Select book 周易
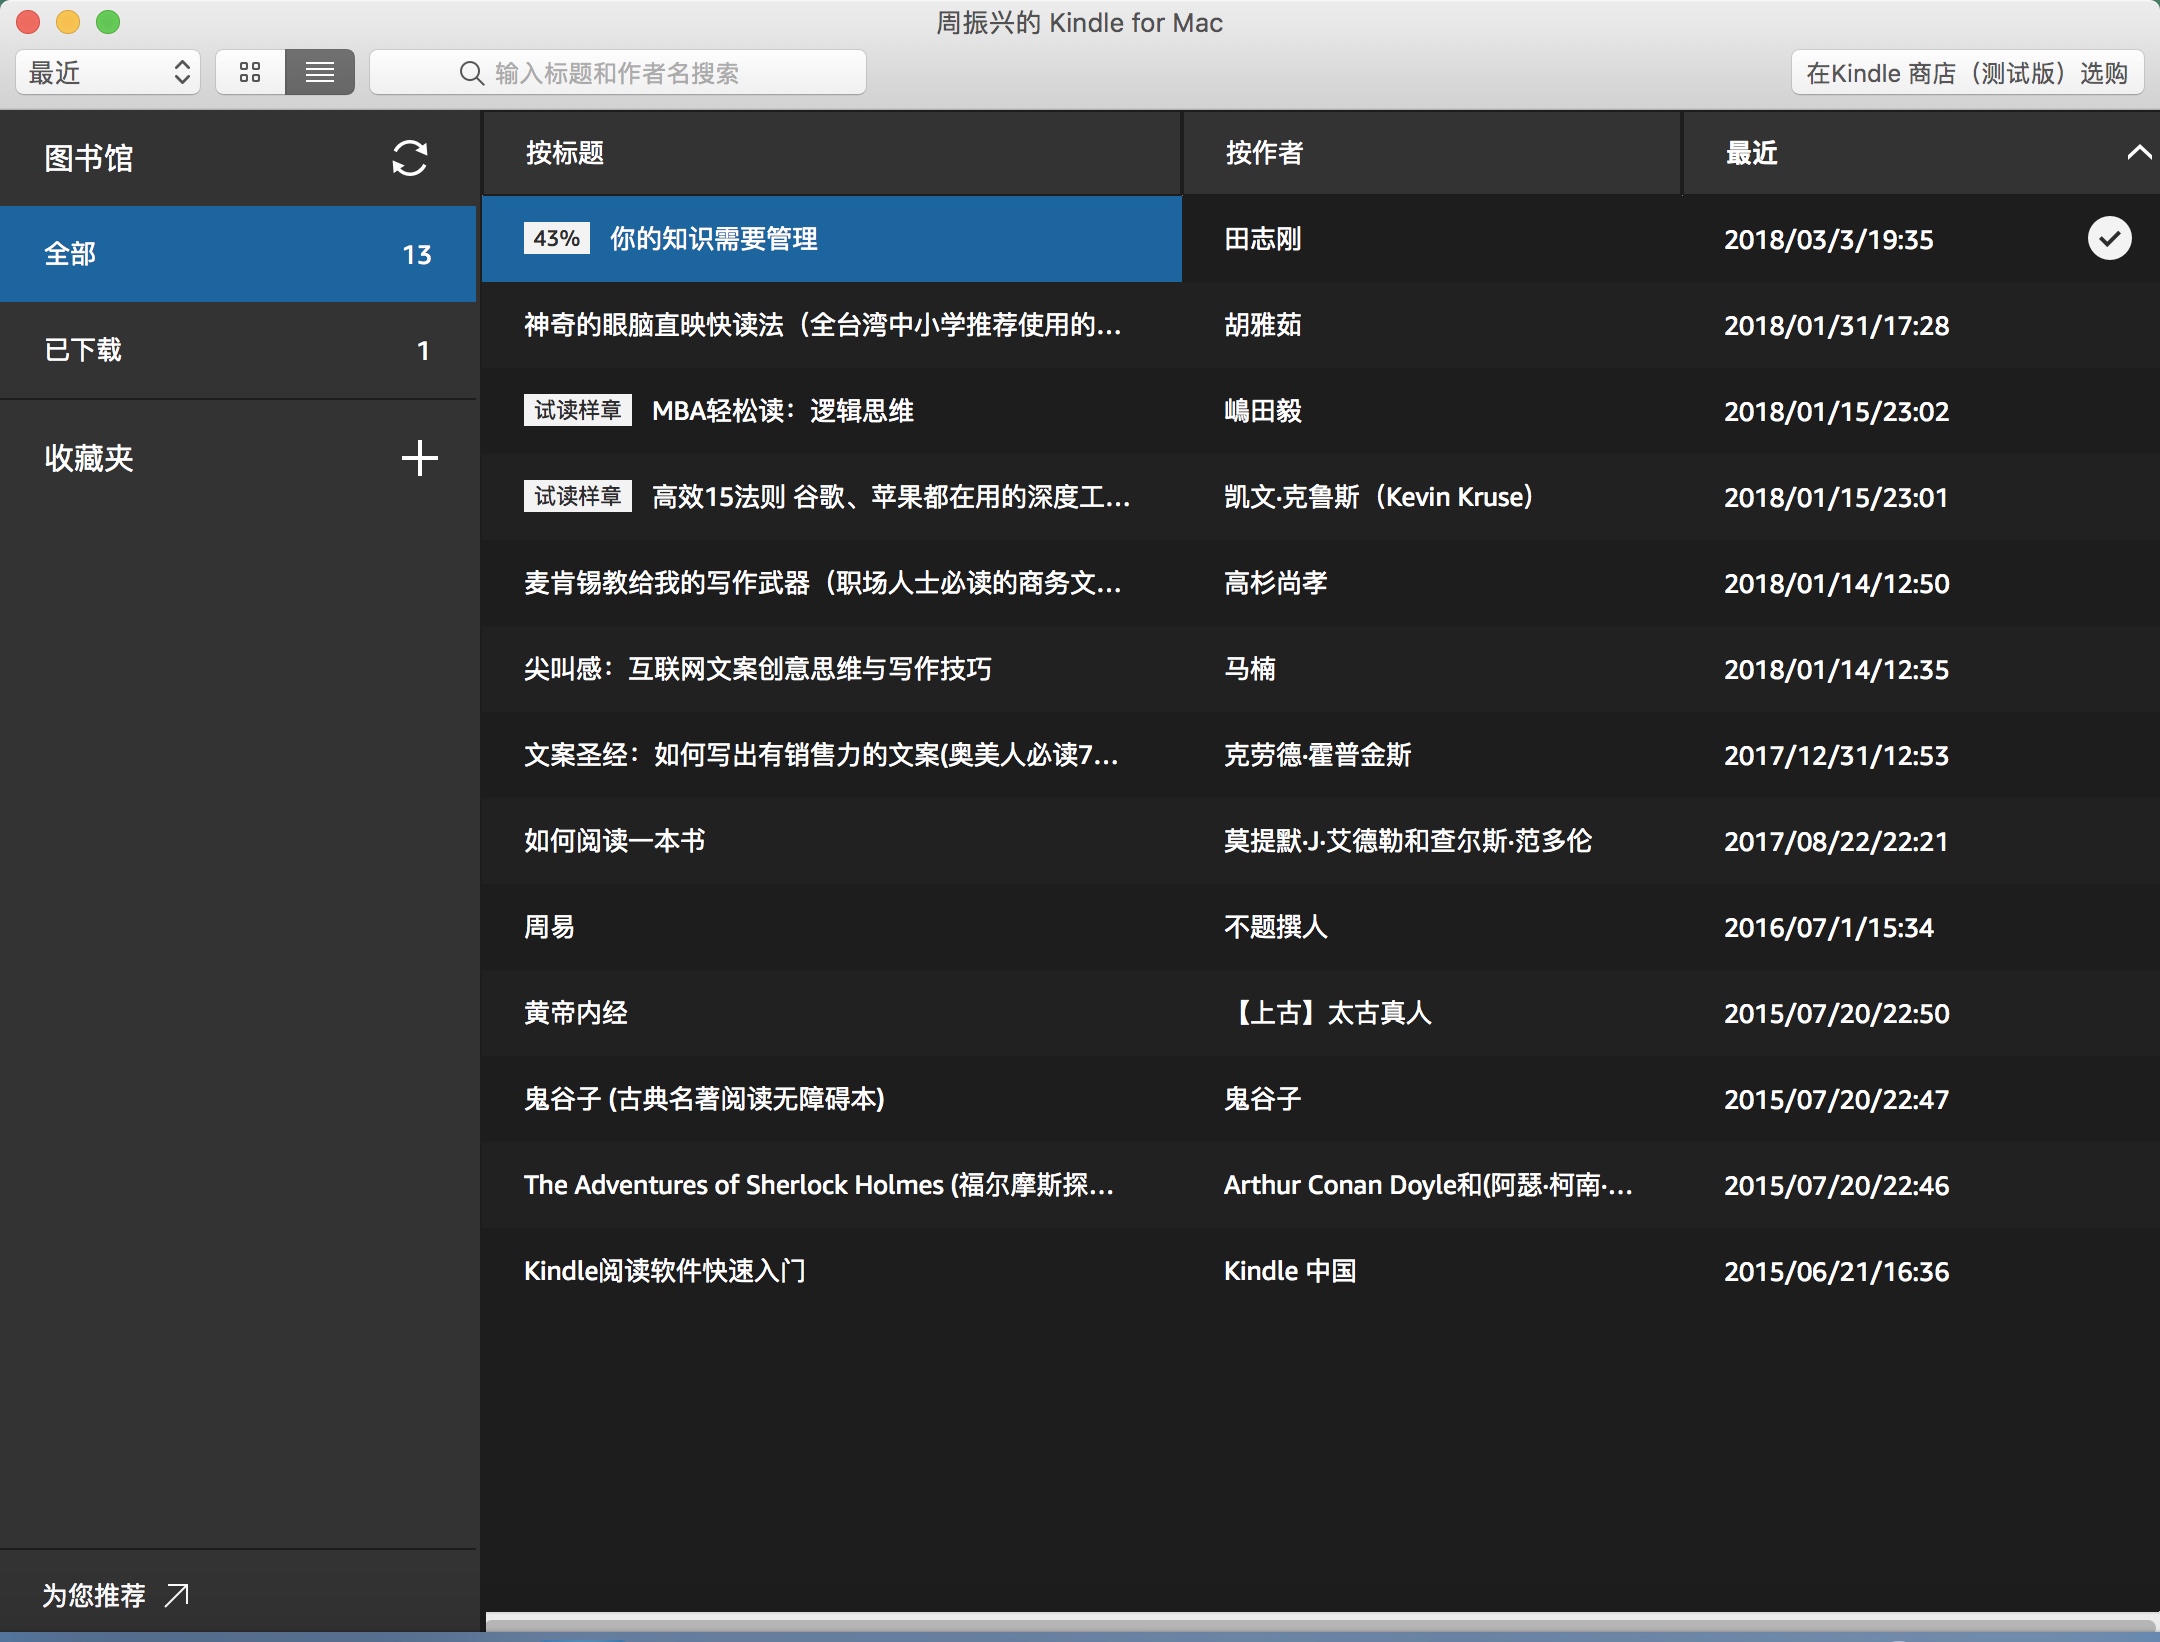The height and width of the screenshot is (1642, 2160). [550, 927]
